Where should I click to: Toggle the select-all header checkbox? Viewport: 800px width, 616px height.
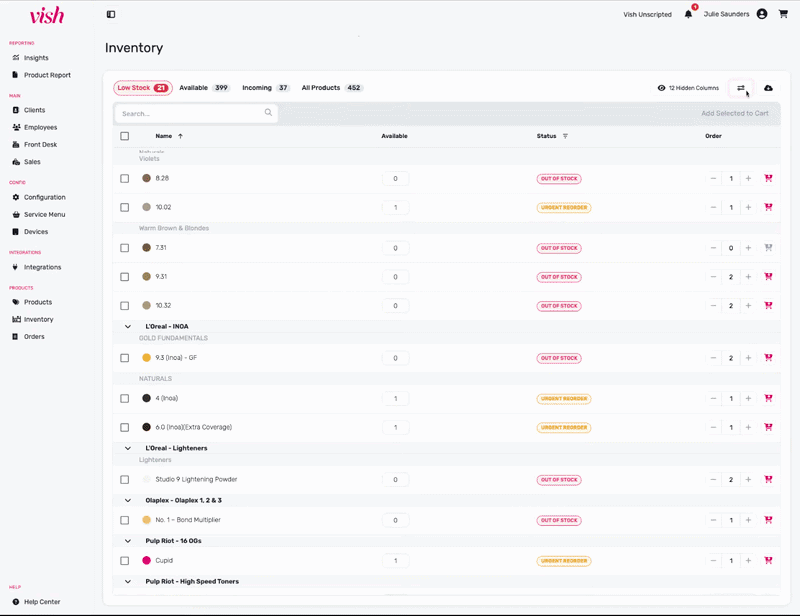pyautogui.click(x=125, y=136)
